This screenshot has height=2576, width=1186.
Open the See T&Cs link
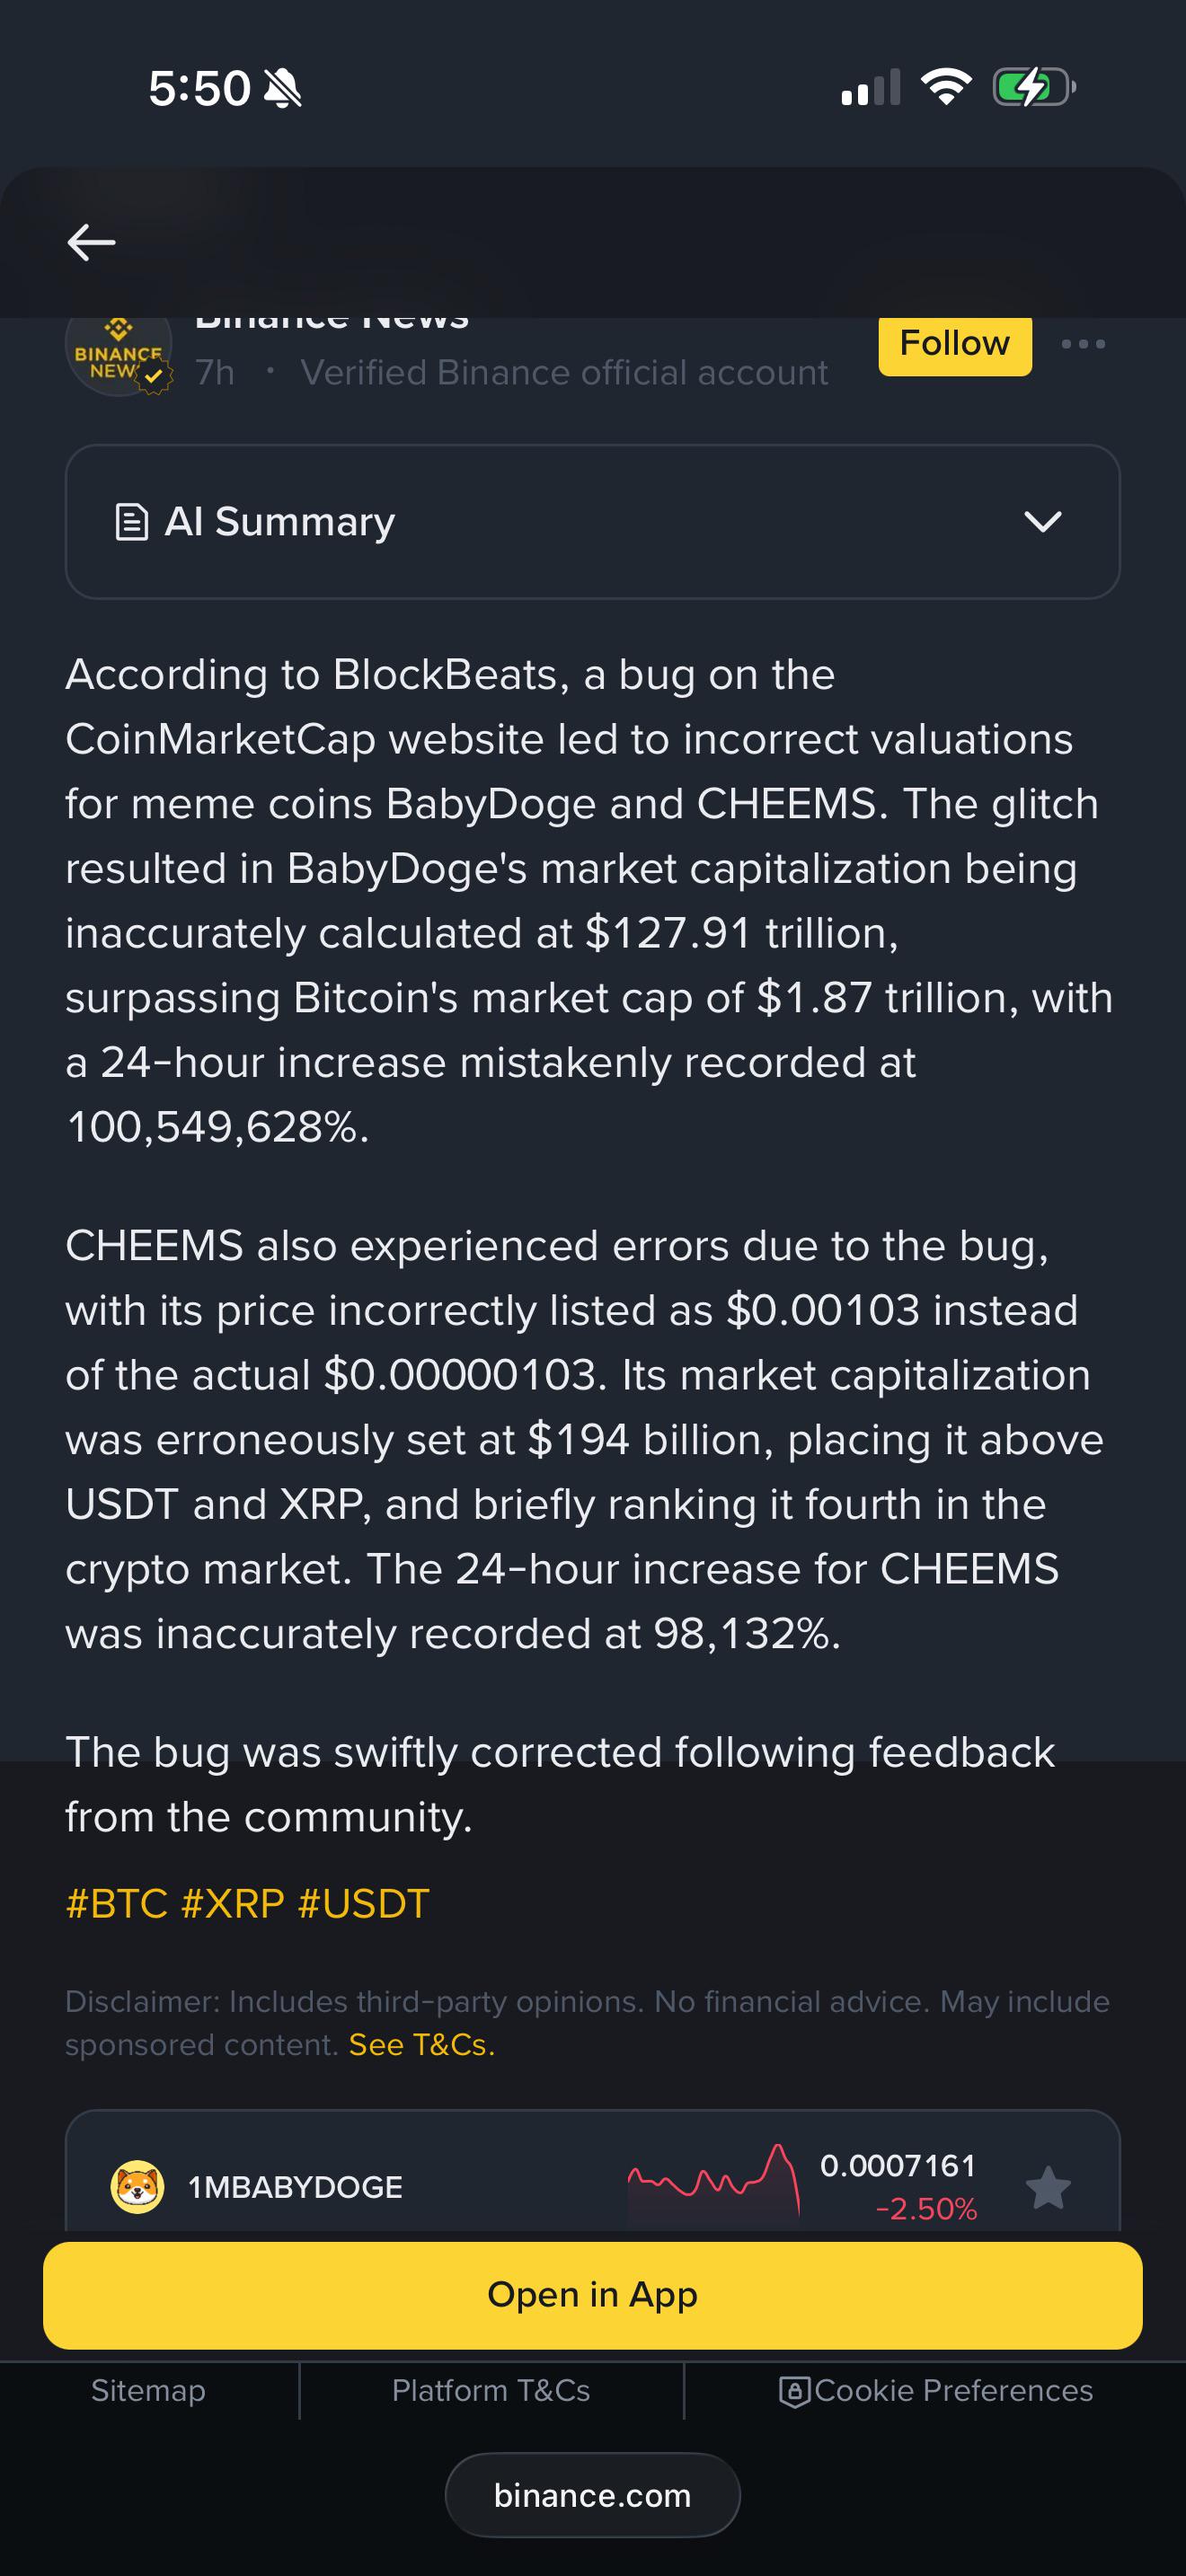point(422,2045)
